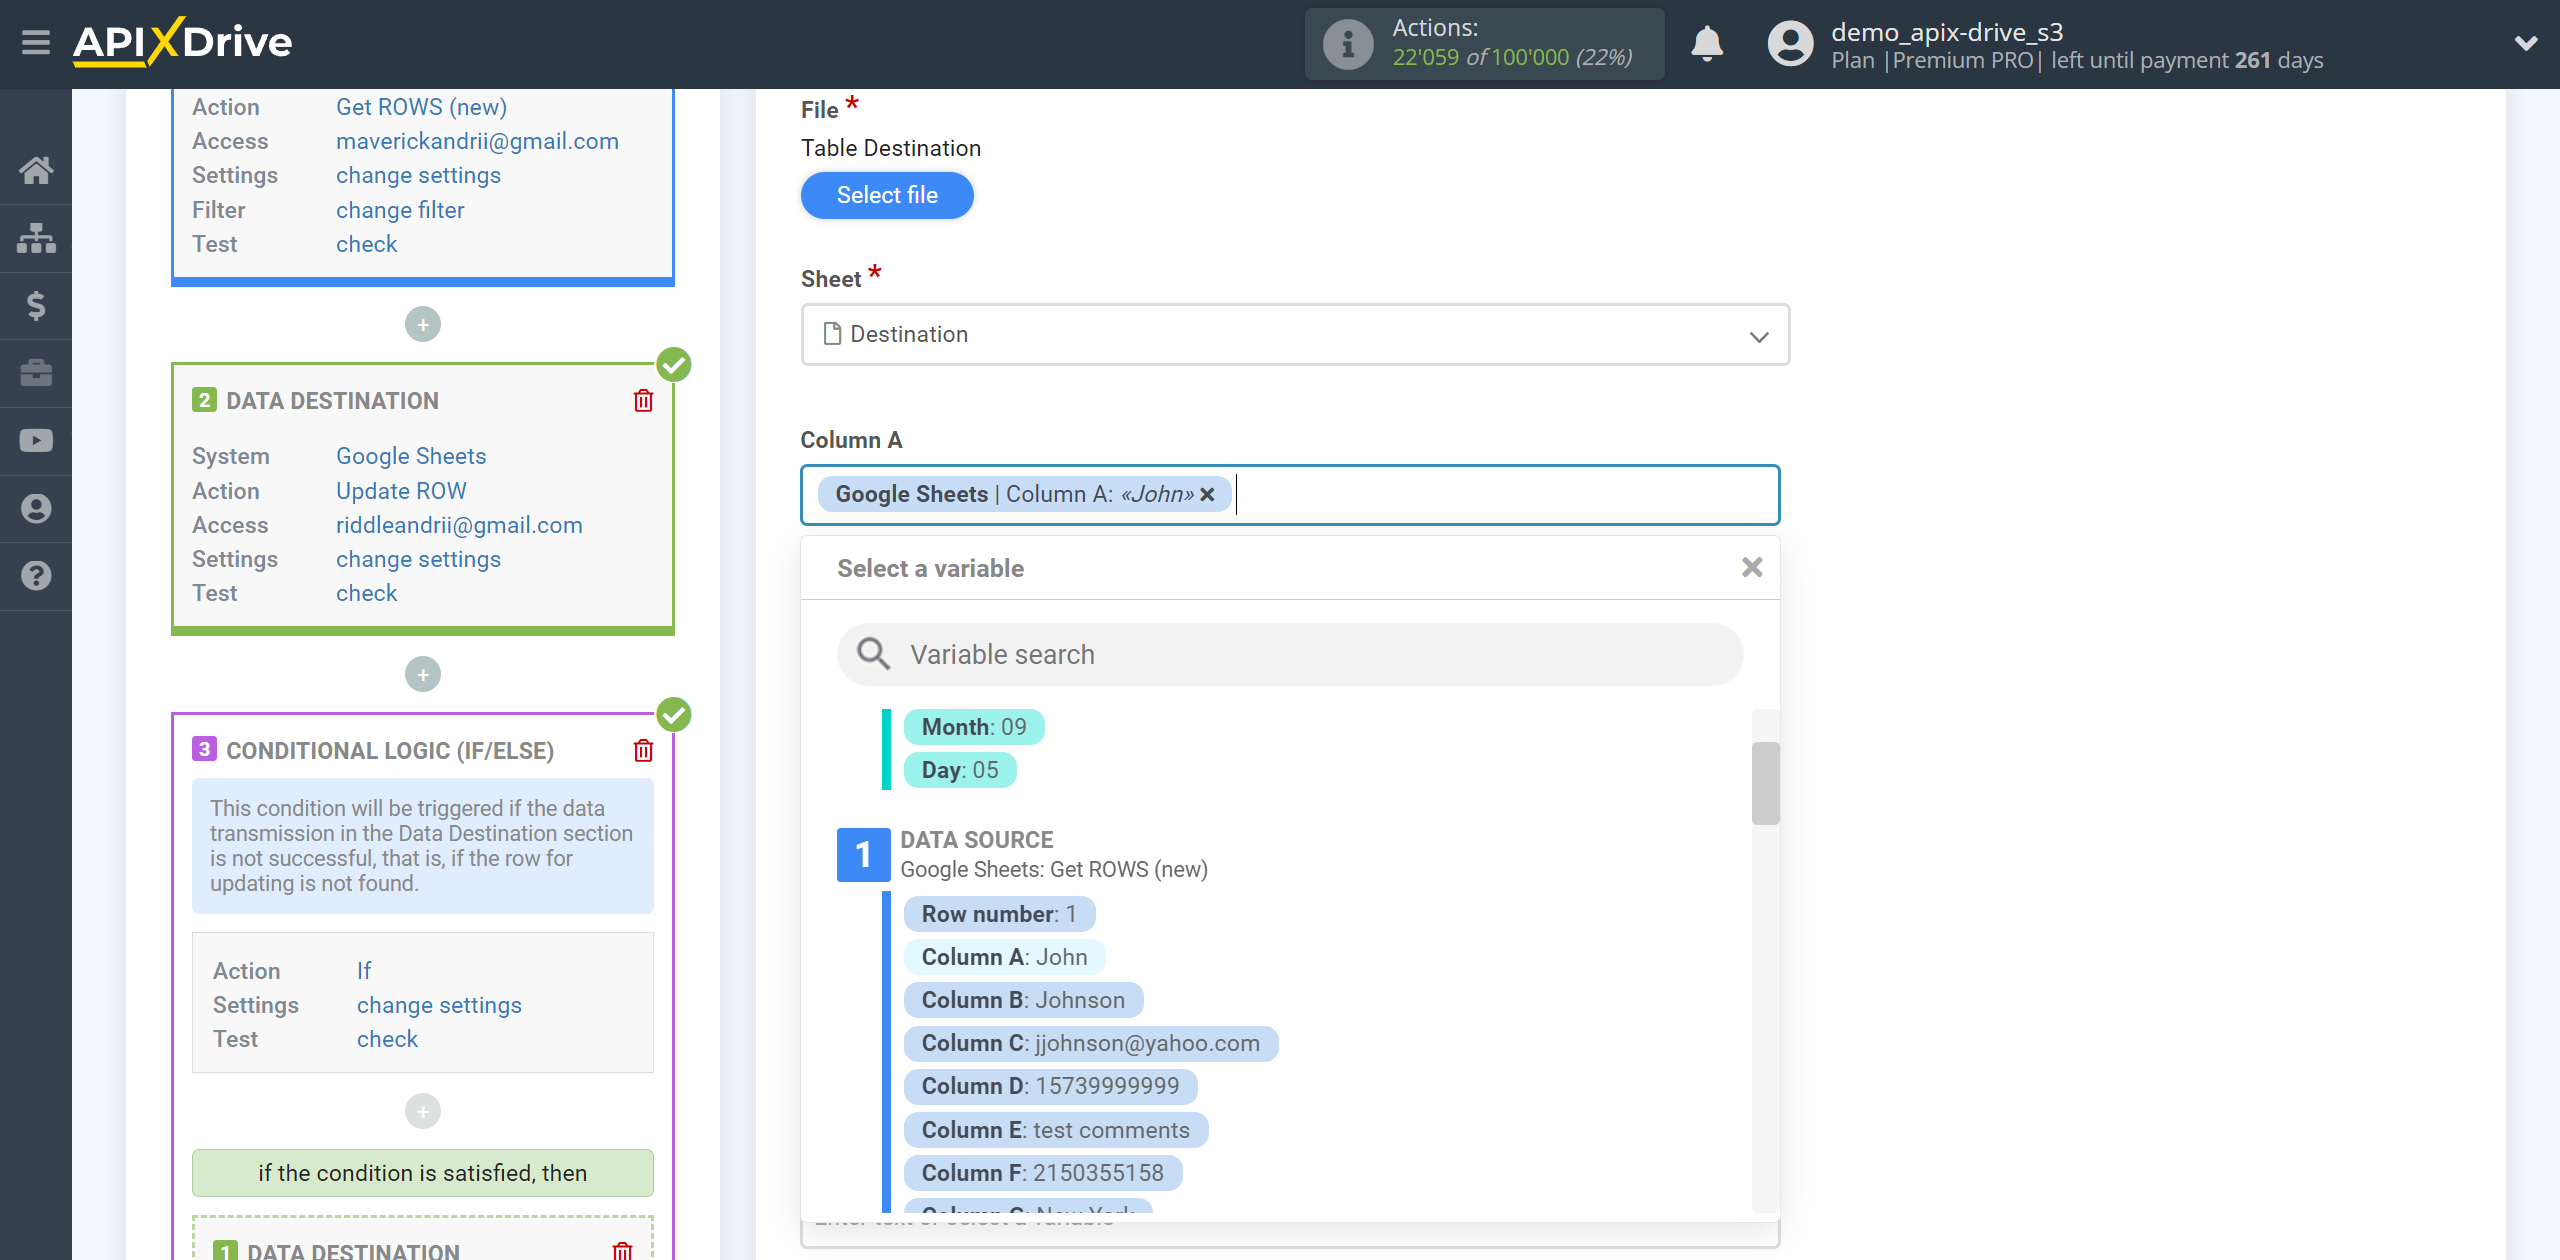Click the variable list scrollbar thumb

tap(1765, 783)
